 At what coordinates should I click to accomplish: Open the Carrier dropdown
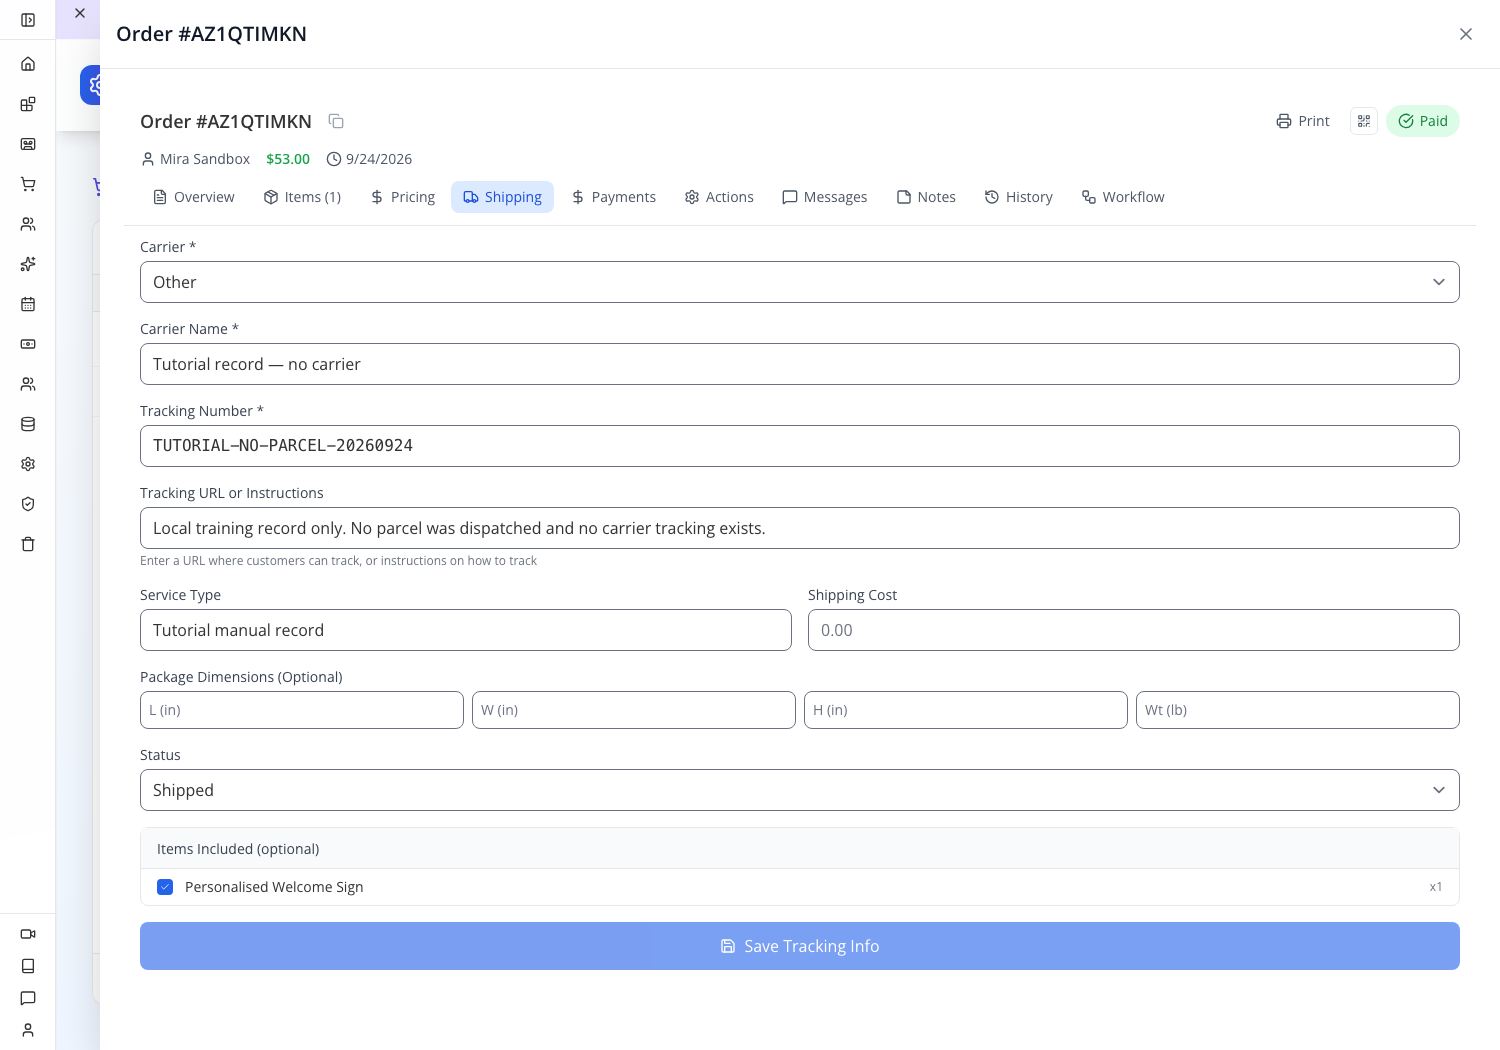800,282
